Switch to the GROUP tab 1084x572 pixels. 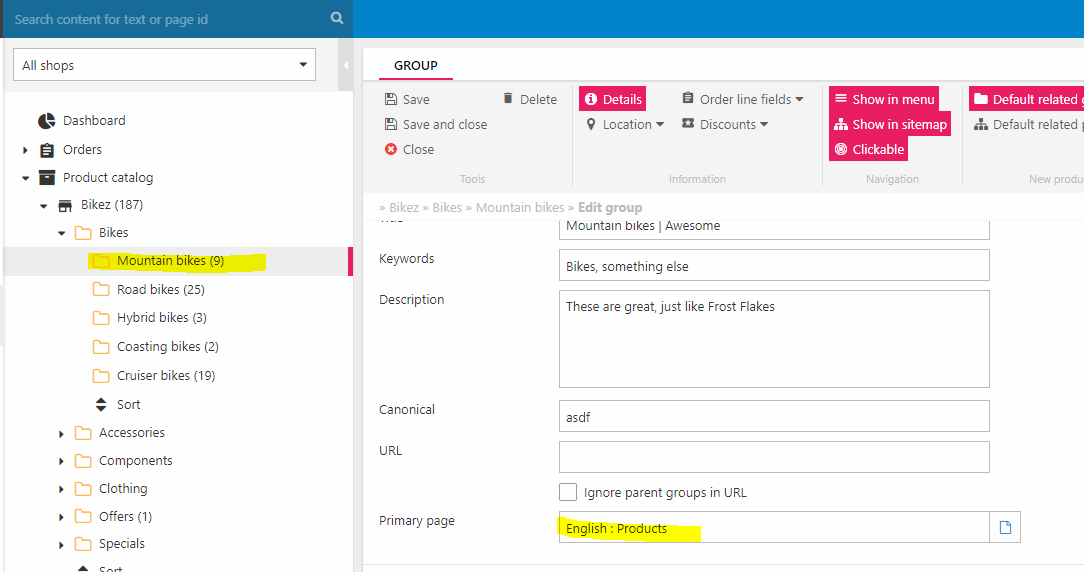coord(415,65)
